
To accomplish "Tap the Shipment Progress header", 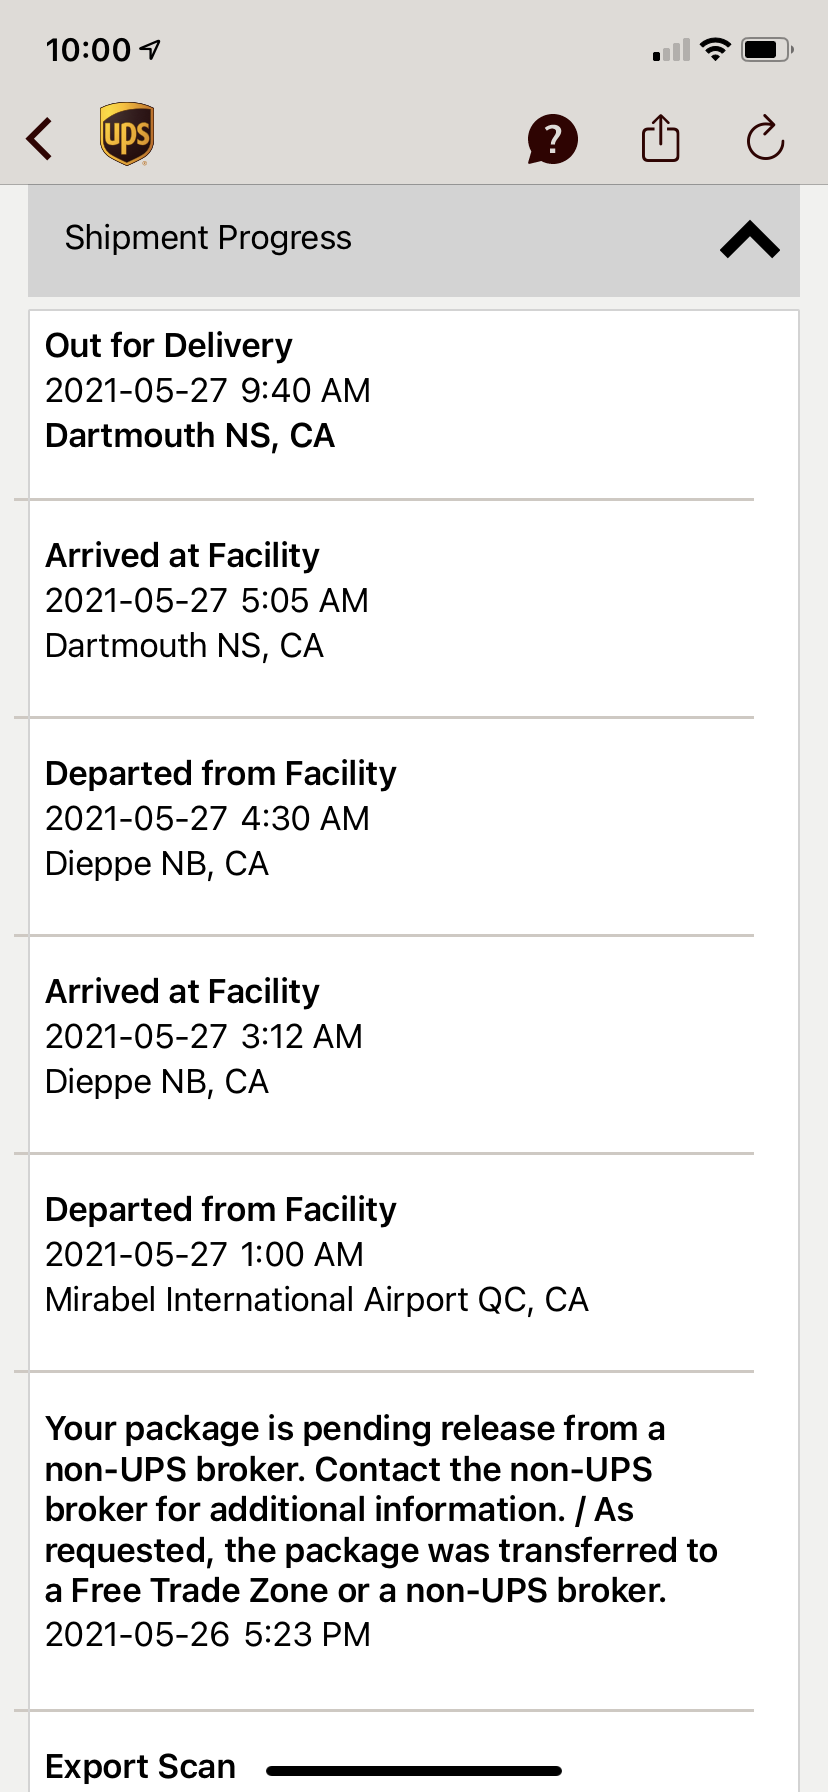I will (208, 238).
